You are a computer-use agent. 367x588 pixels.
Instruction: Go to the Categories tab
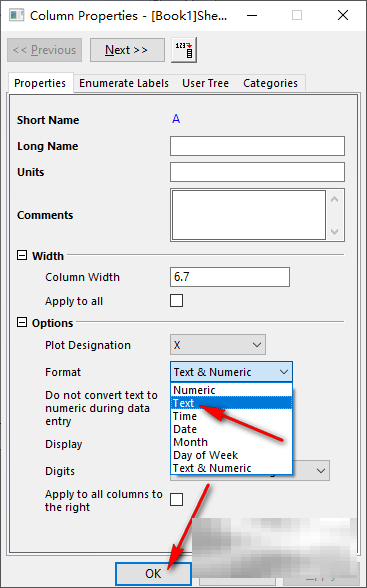[270, 83]
